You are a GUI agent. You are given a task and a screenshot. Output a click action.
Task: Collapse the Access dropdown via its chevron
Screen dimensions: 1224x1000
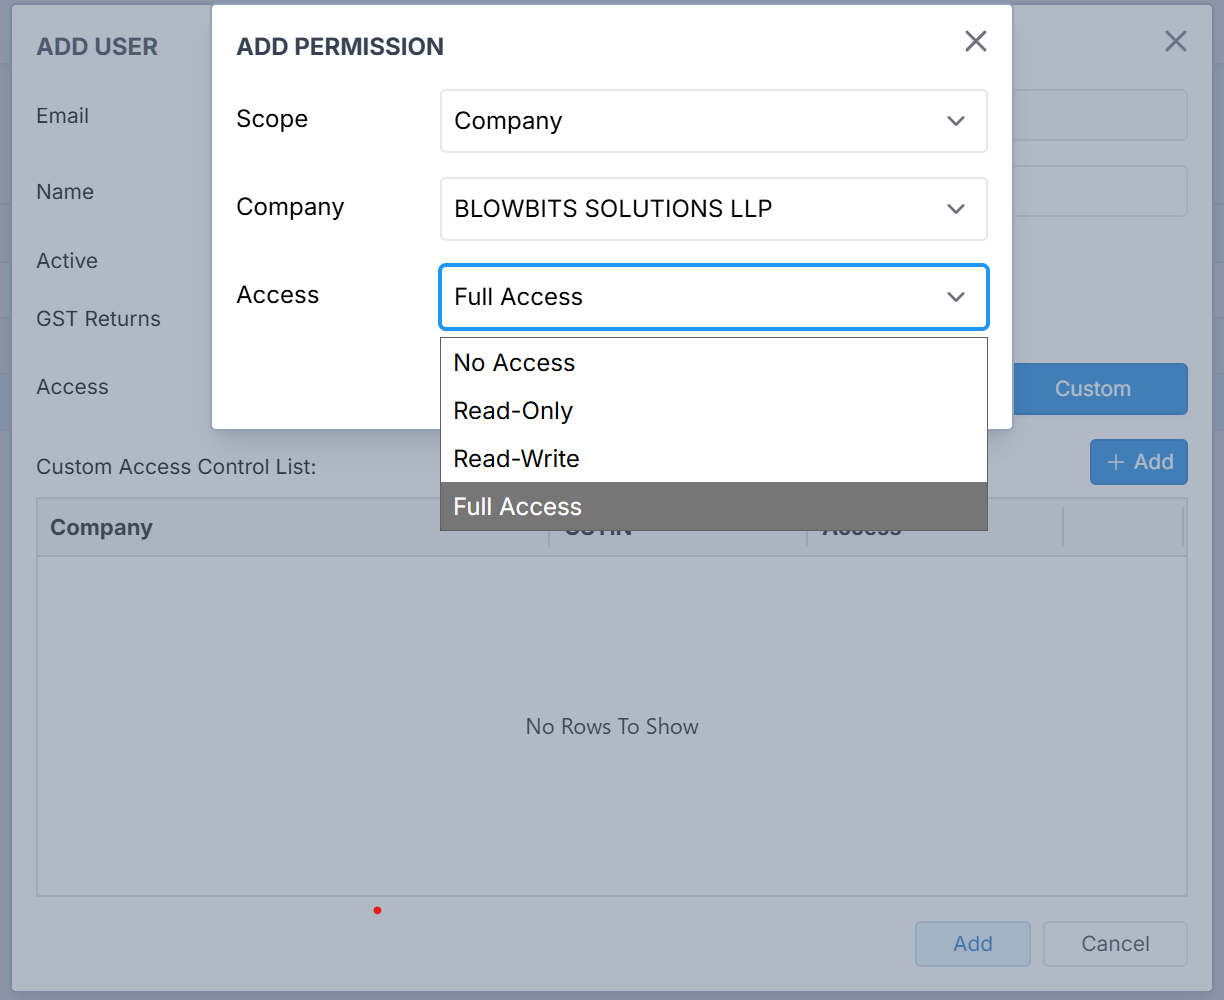pos(956,297)
